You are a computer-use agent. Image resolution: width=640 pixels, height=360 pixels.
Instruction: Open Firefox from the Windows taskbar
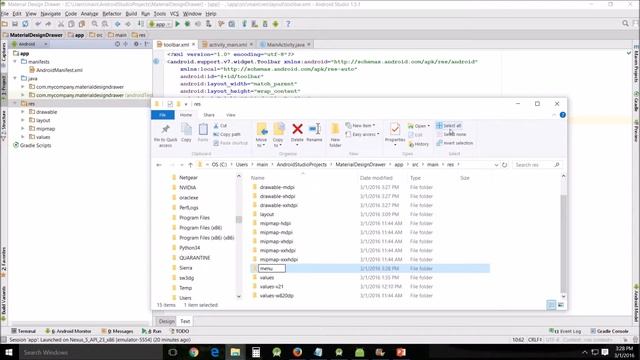point(297,352)
